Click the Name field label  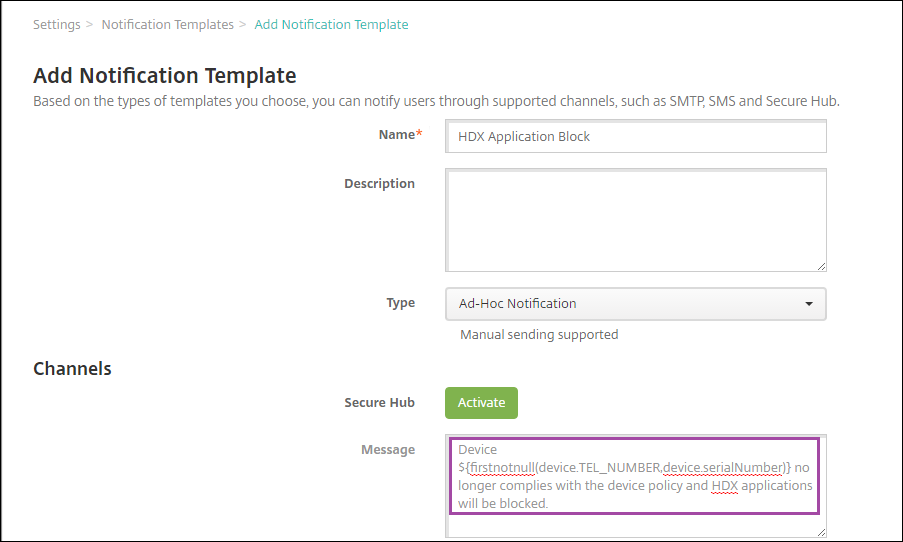(396, 134)
